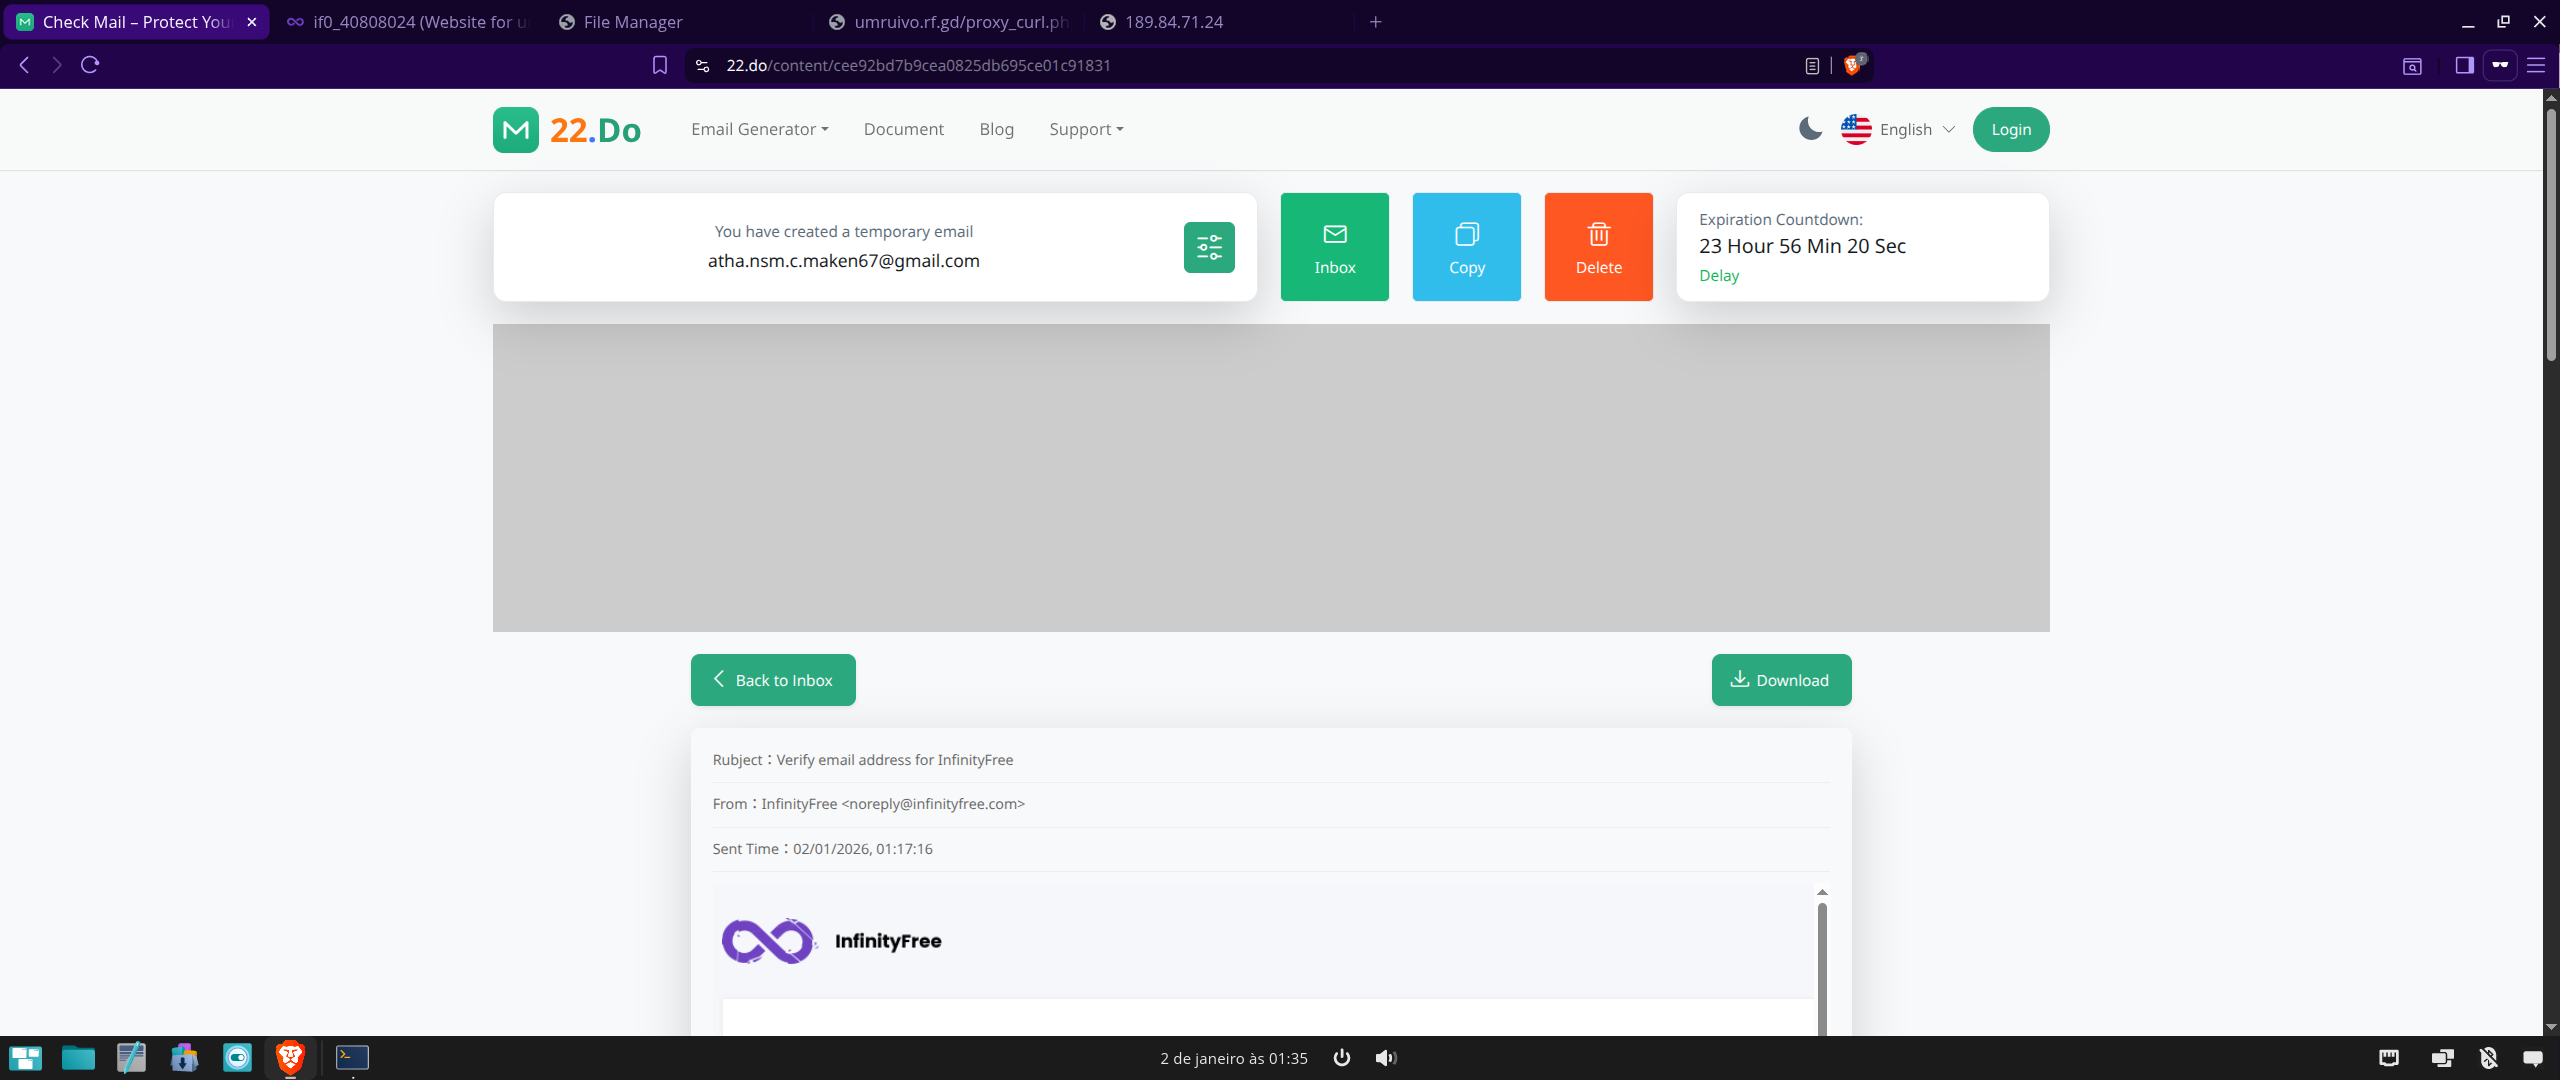This screenshot has height=1080, width=2560.
Task: Click the power icon in panel
Action: [x=1342, y=1058]
